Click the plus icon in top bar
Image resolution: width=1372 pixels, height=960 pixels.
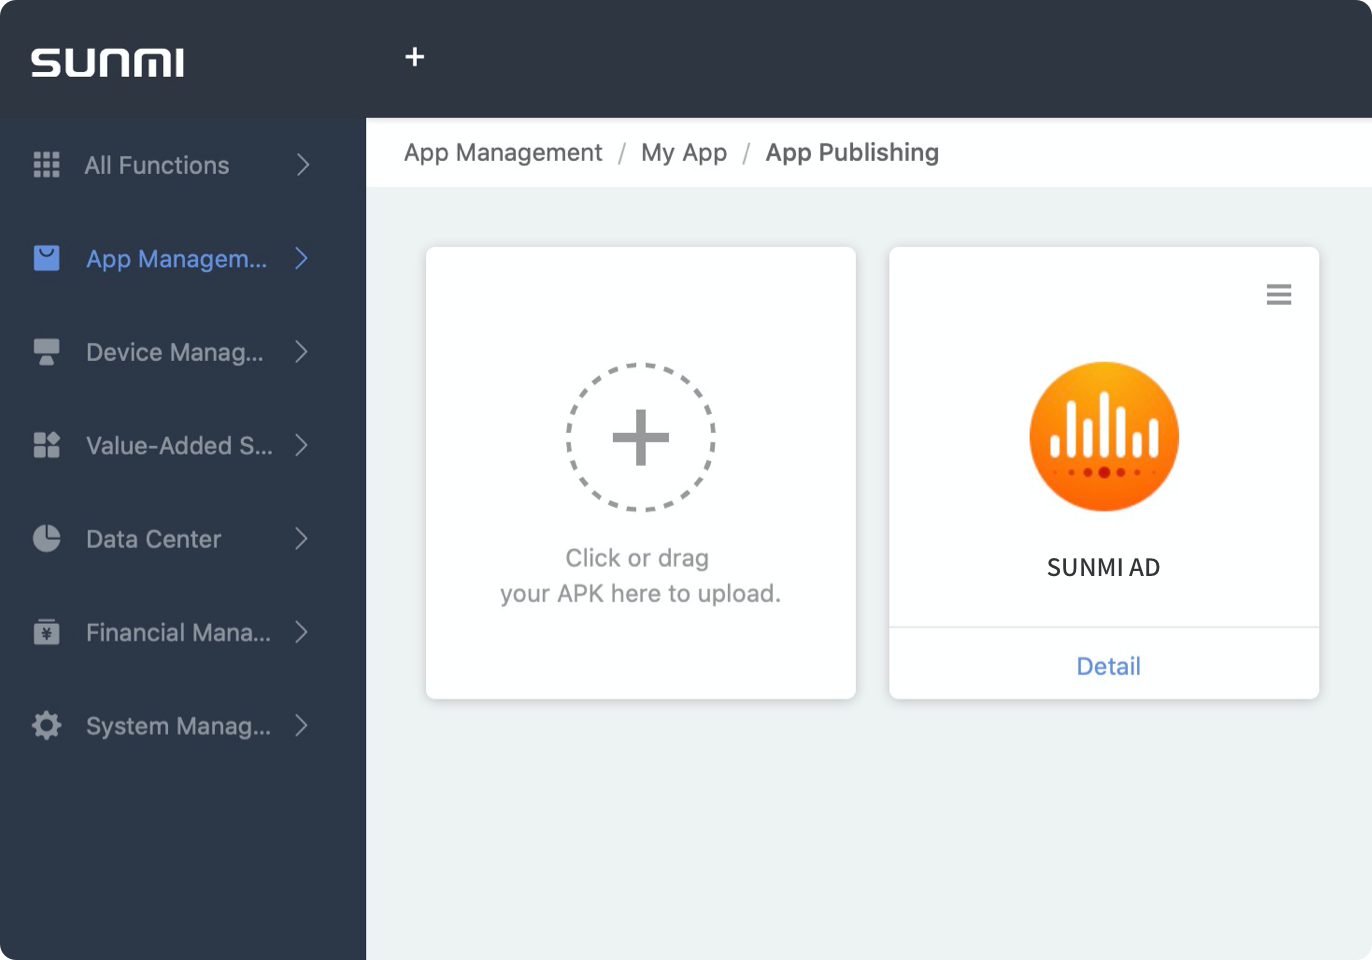coord(414,57)
